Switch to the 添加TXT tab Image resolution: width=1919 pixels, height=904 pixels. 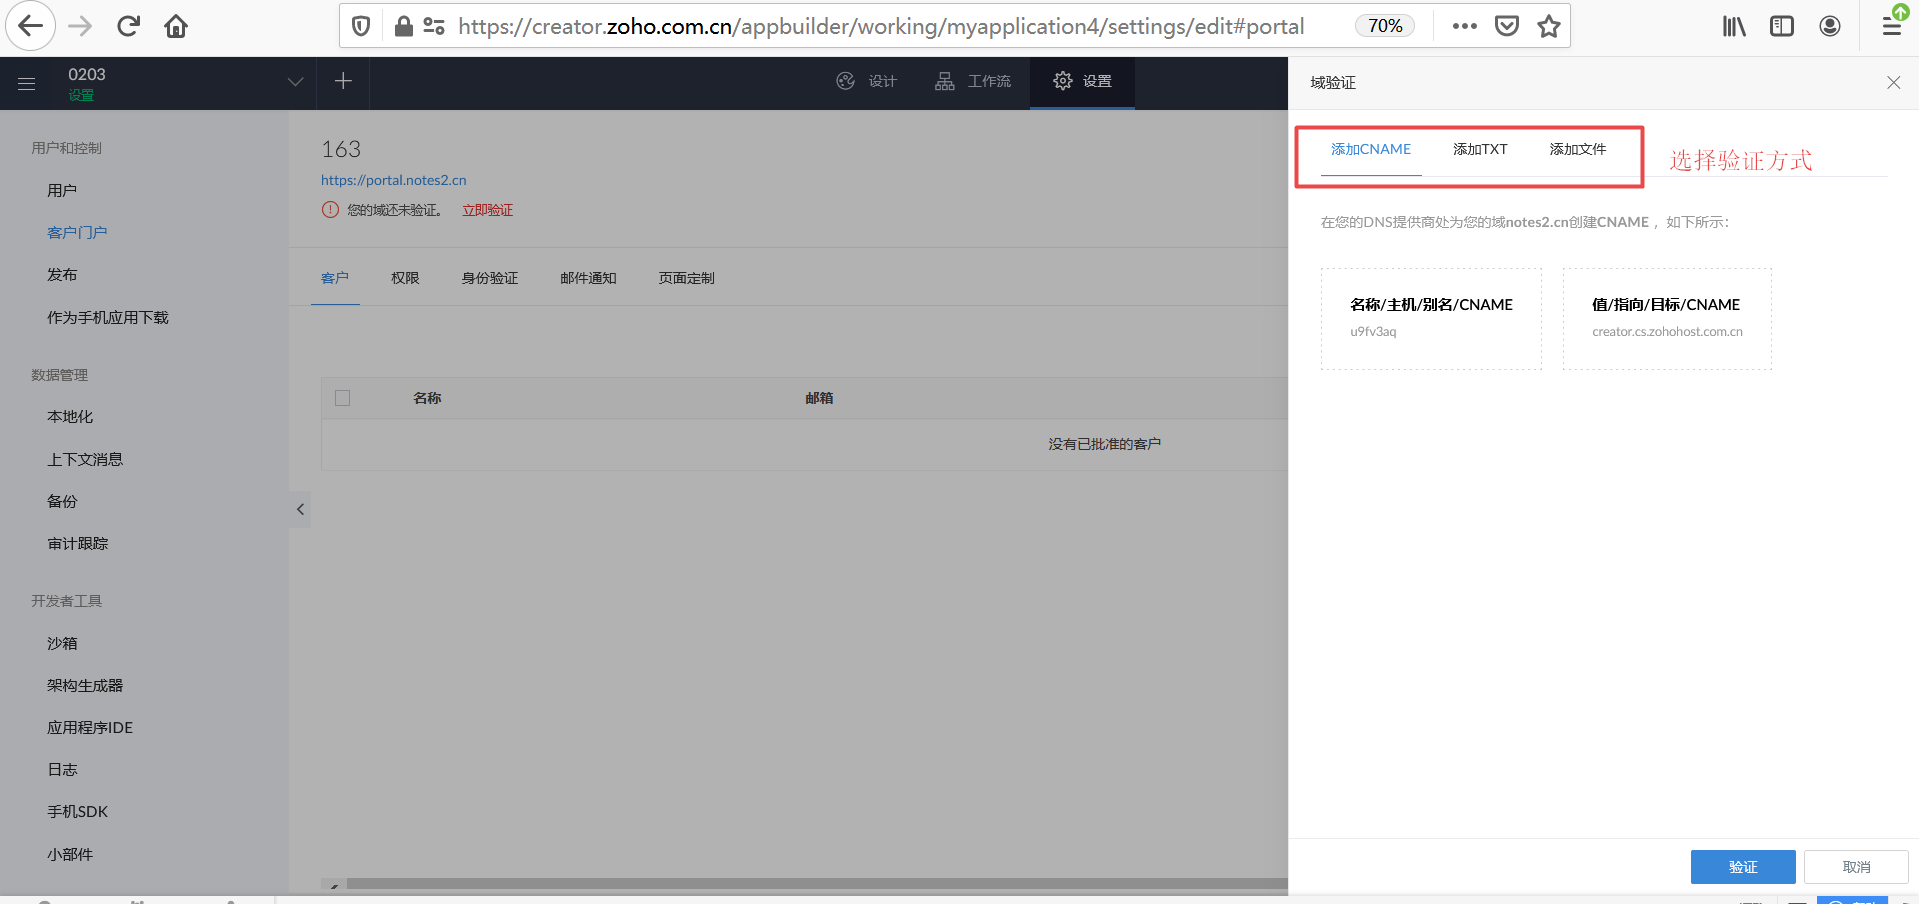[x=1480, y=150]
